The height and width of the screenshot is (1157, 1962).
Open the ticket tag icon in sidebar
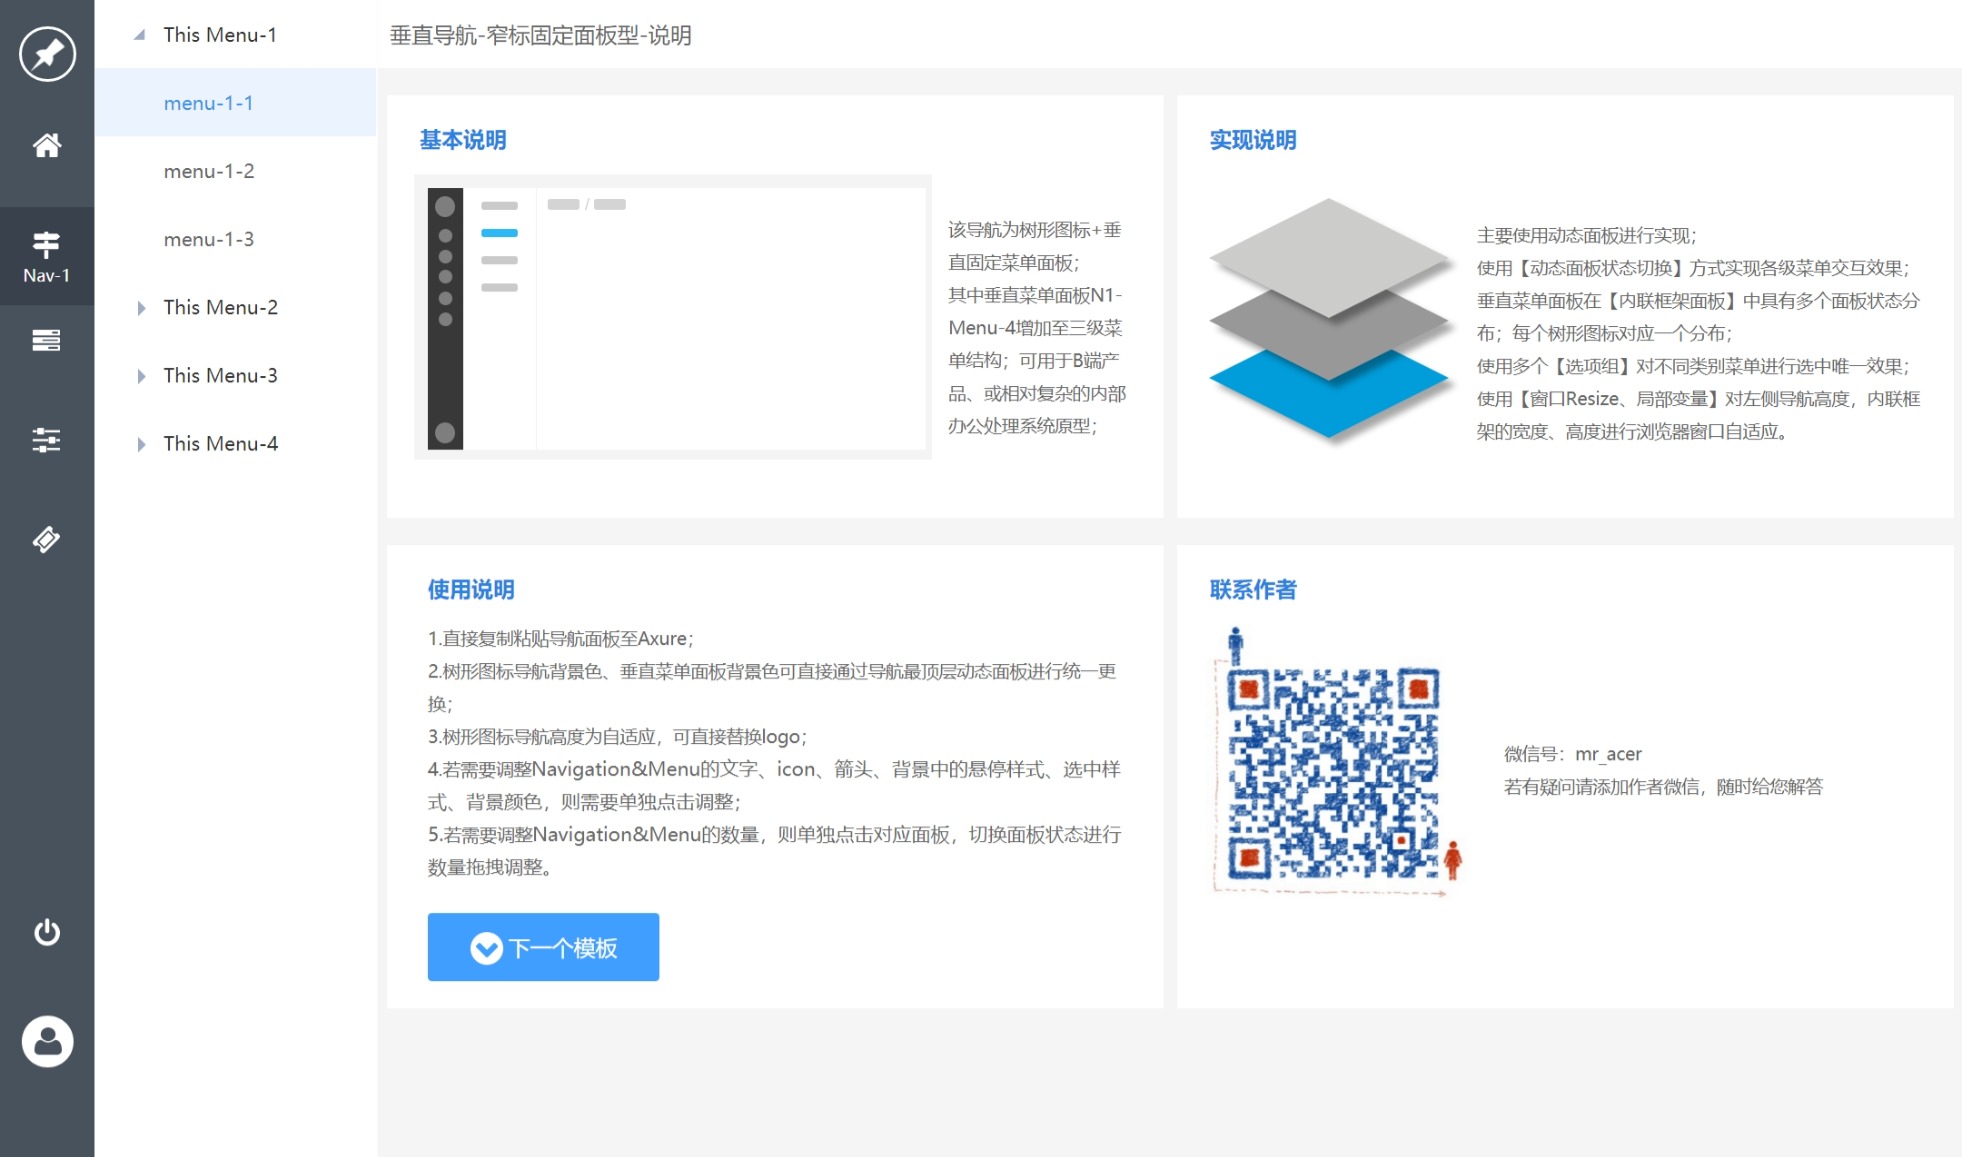[47, 540]
